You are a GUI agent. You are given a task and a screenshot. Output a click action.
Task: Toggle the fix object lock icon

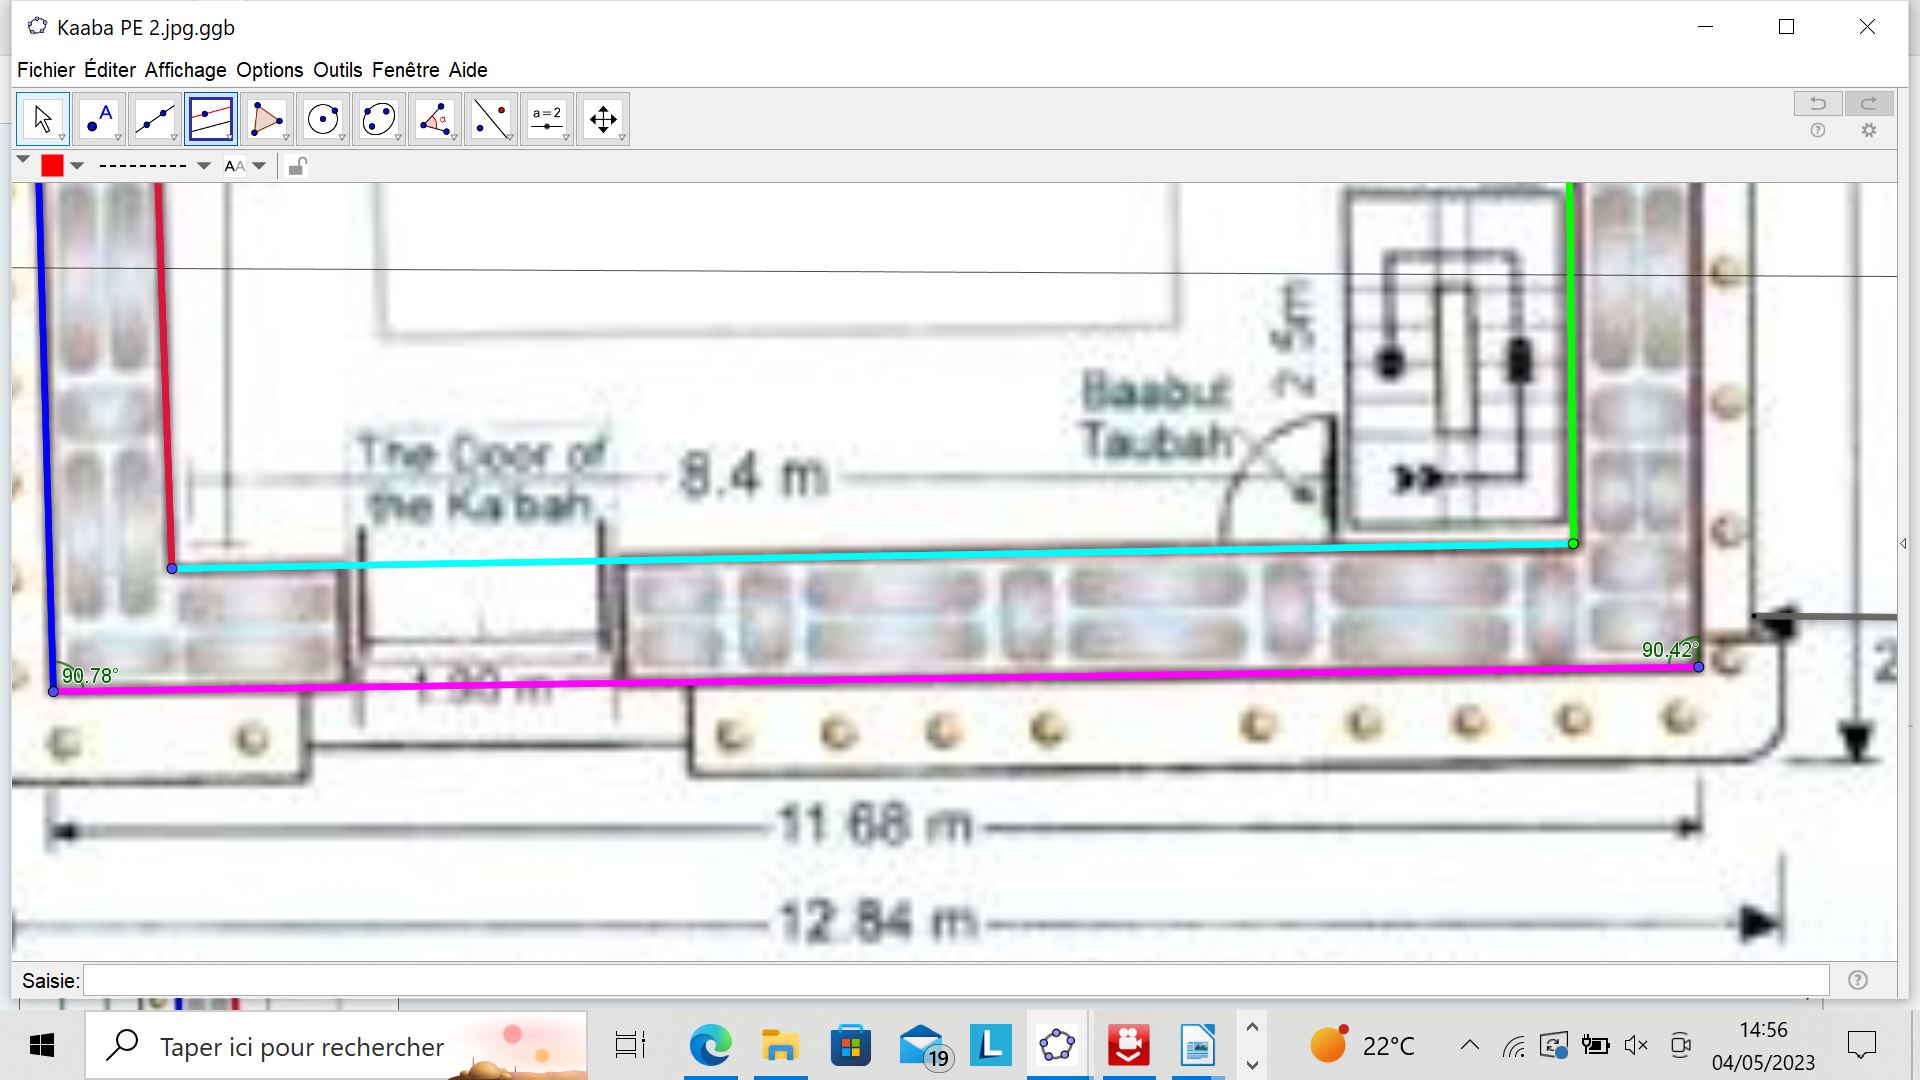click(297, 166)
